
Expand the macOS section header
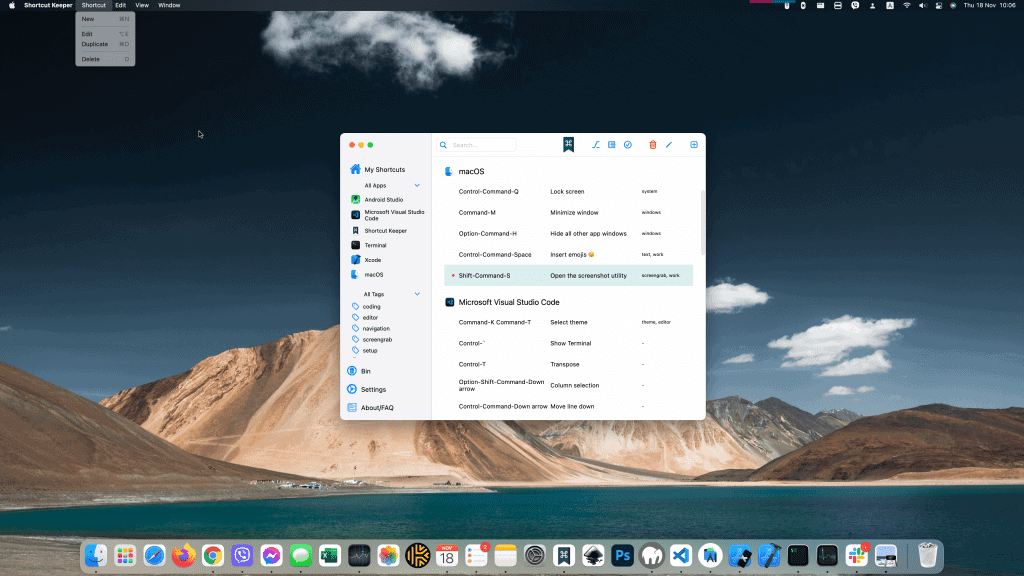coord(470,171)
